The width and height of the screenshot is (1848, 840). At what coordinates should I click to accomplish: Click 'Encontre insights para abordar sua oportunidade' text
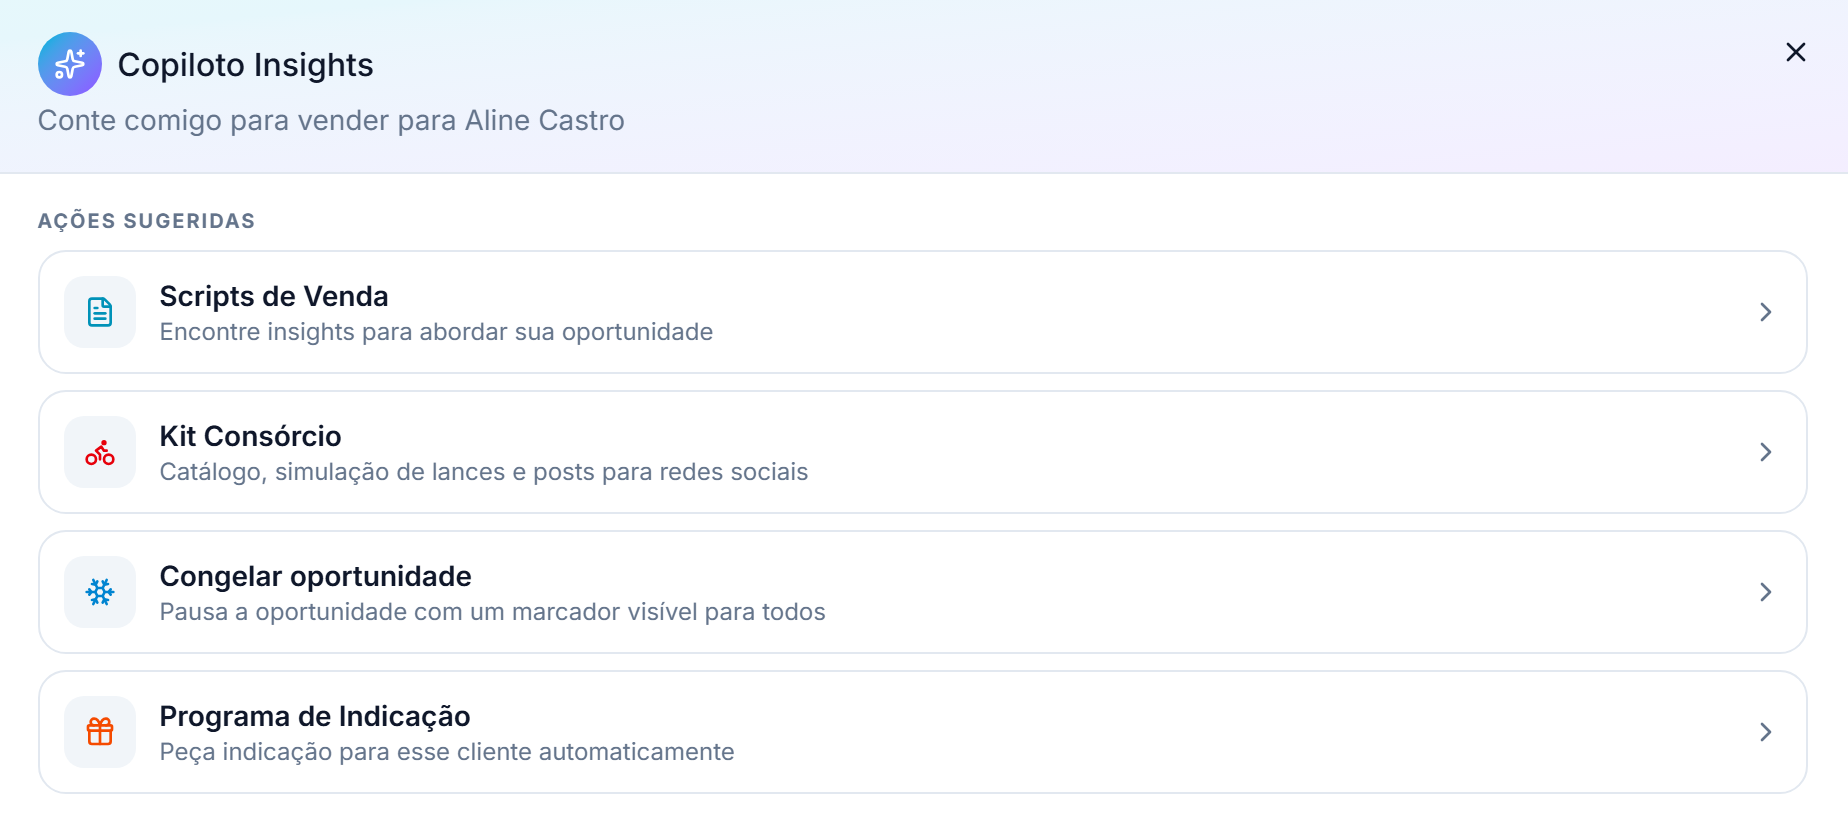pyautogui.click(x=436, y=332)
